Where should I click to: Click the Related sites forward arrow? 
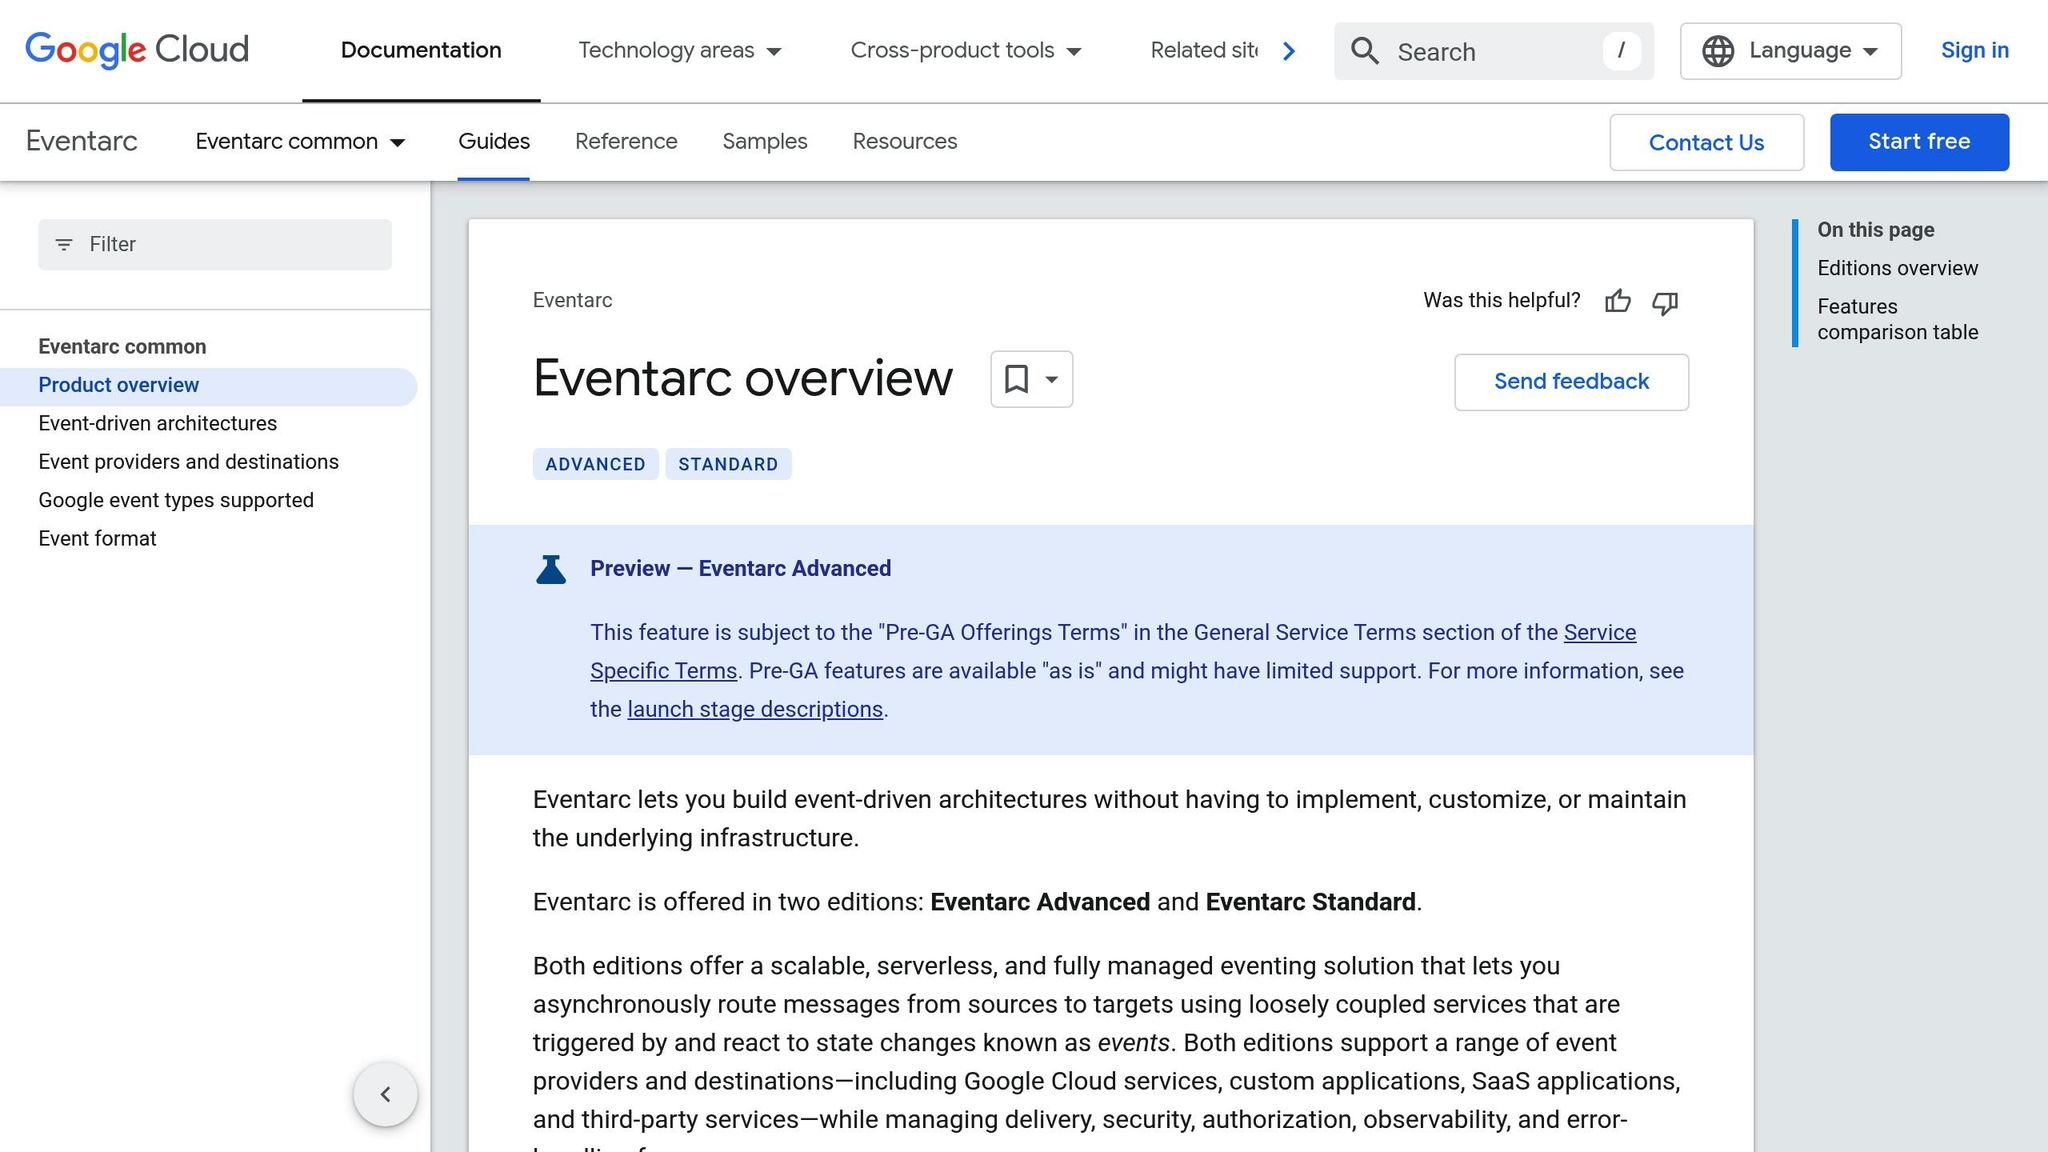(x=1289, y=50)
